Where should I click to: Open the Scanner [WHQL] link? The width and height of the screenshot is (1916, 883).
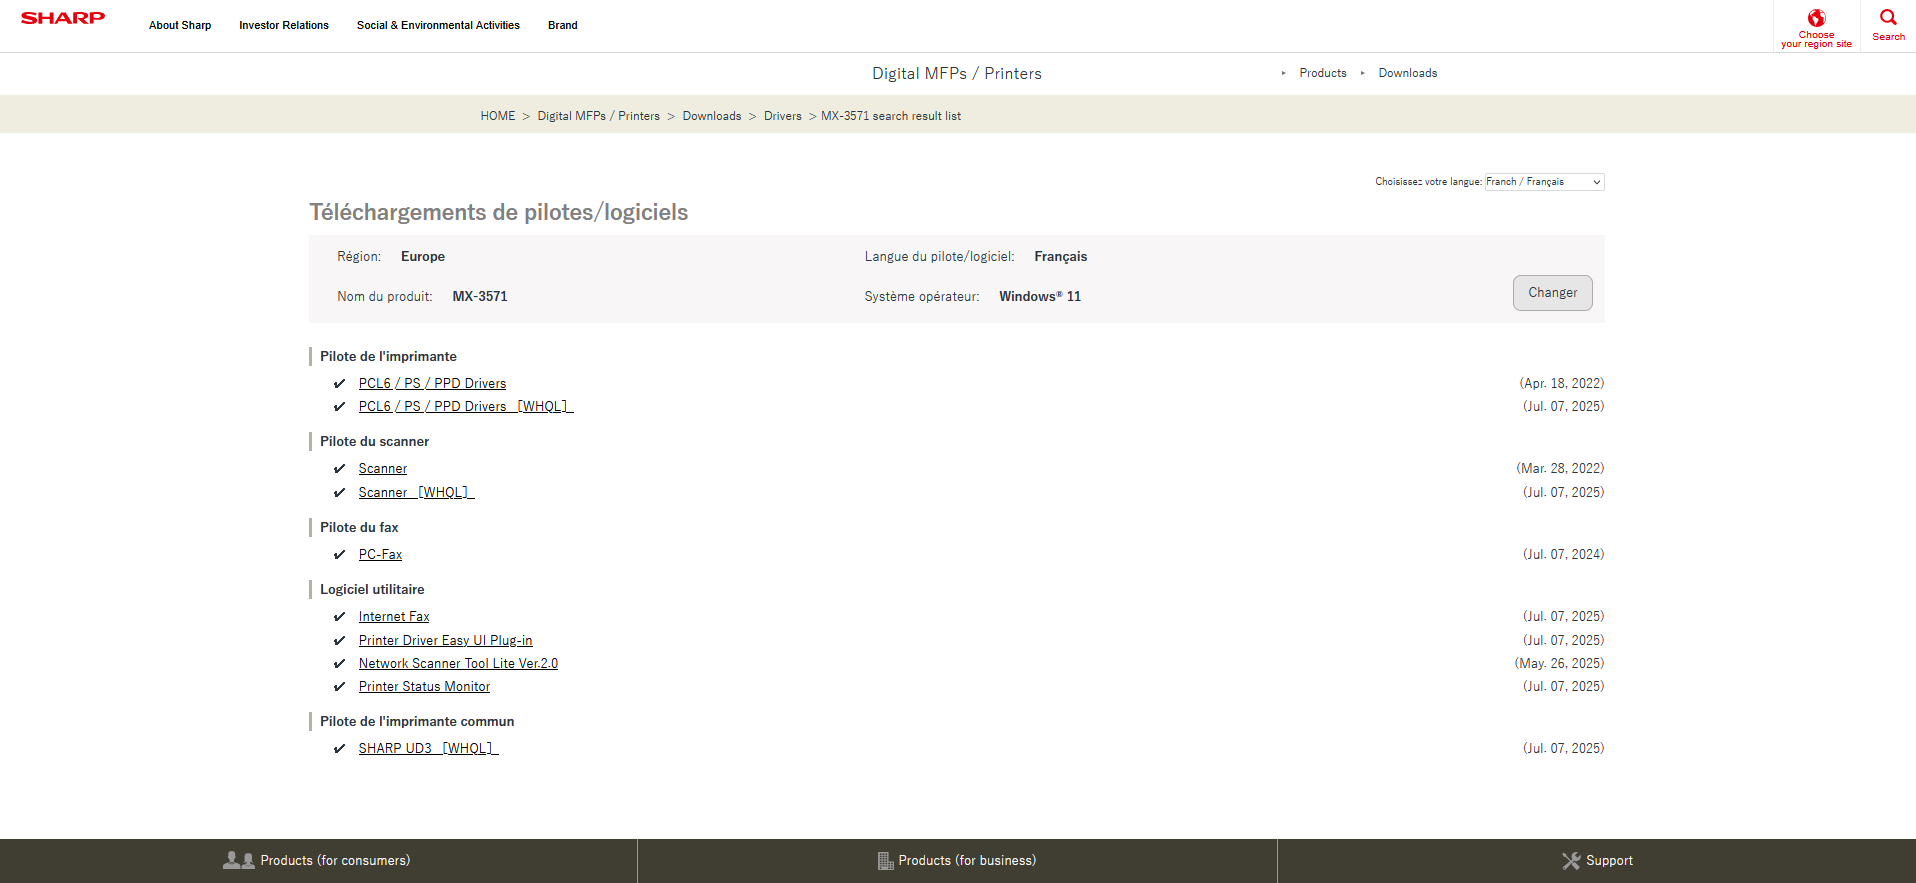pos(416,492)
